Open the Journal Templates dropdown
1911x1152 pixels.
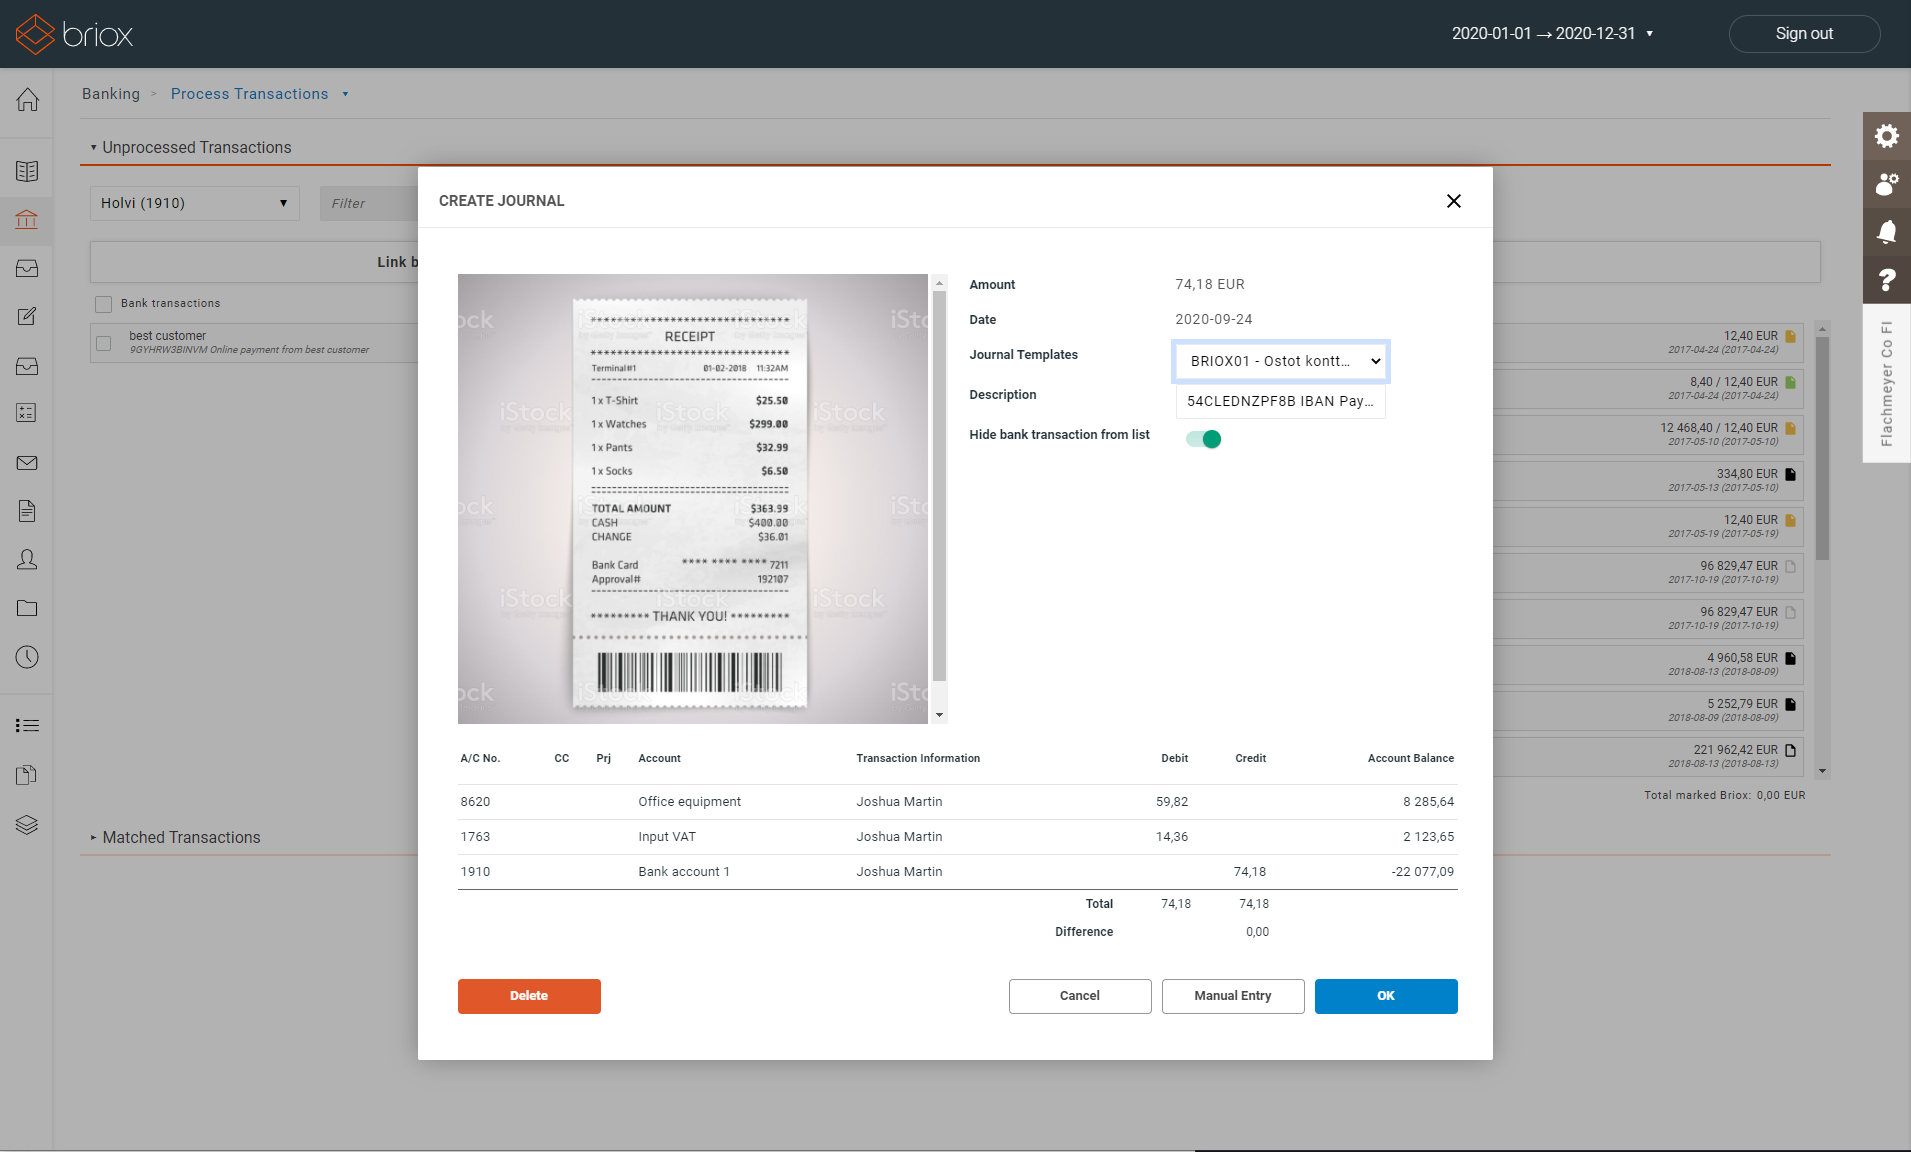click(x=1280, y=361)
